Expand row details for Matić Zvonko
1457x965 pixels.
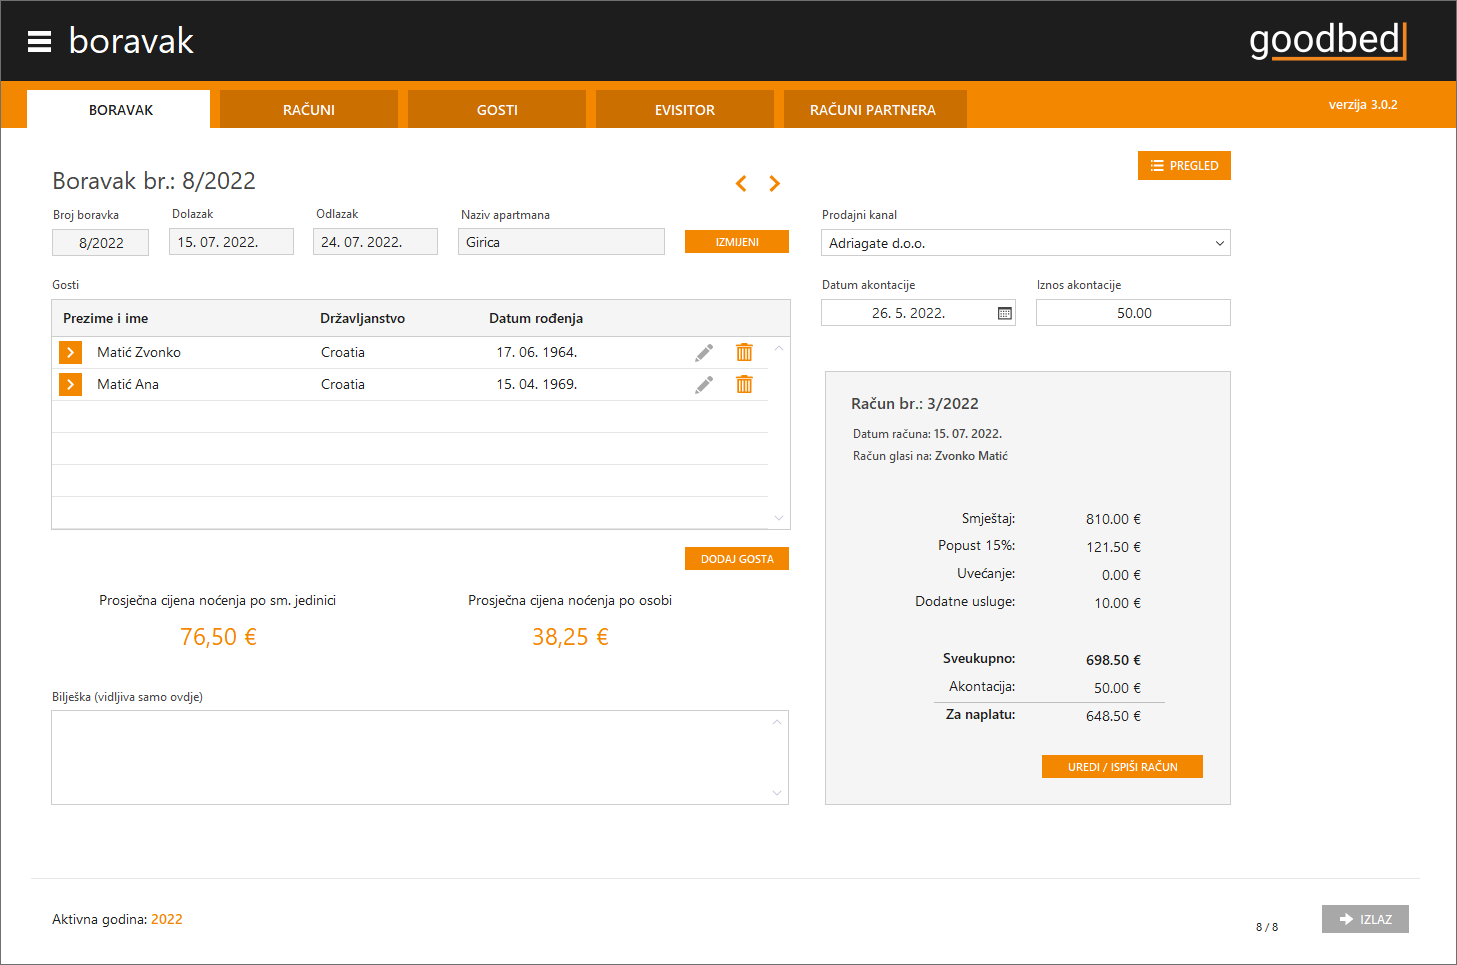(70, 352)
